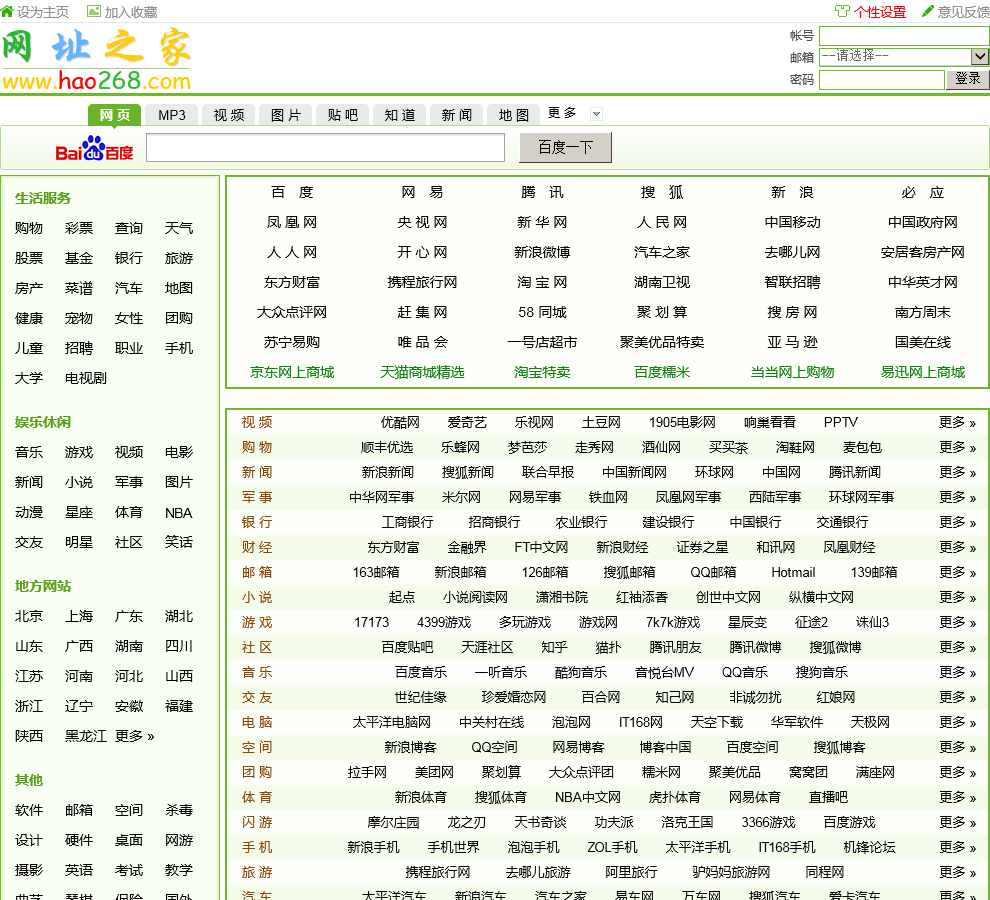
Task: Switch to the 视频 search tab
Action: pos(229,115)
